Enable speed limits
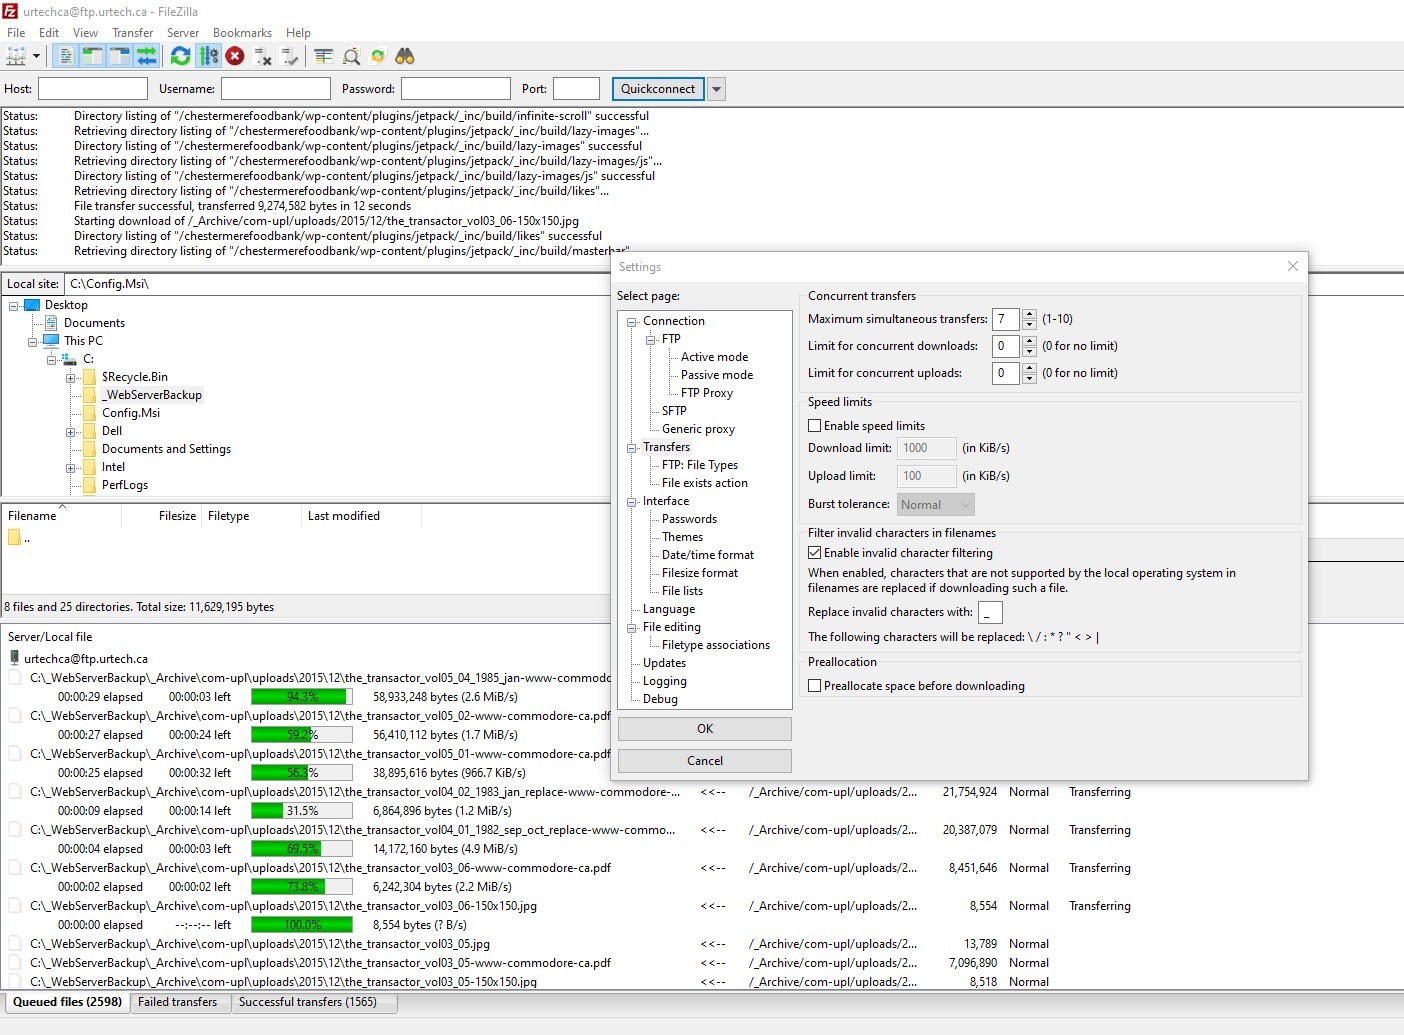 pos(815,425)
